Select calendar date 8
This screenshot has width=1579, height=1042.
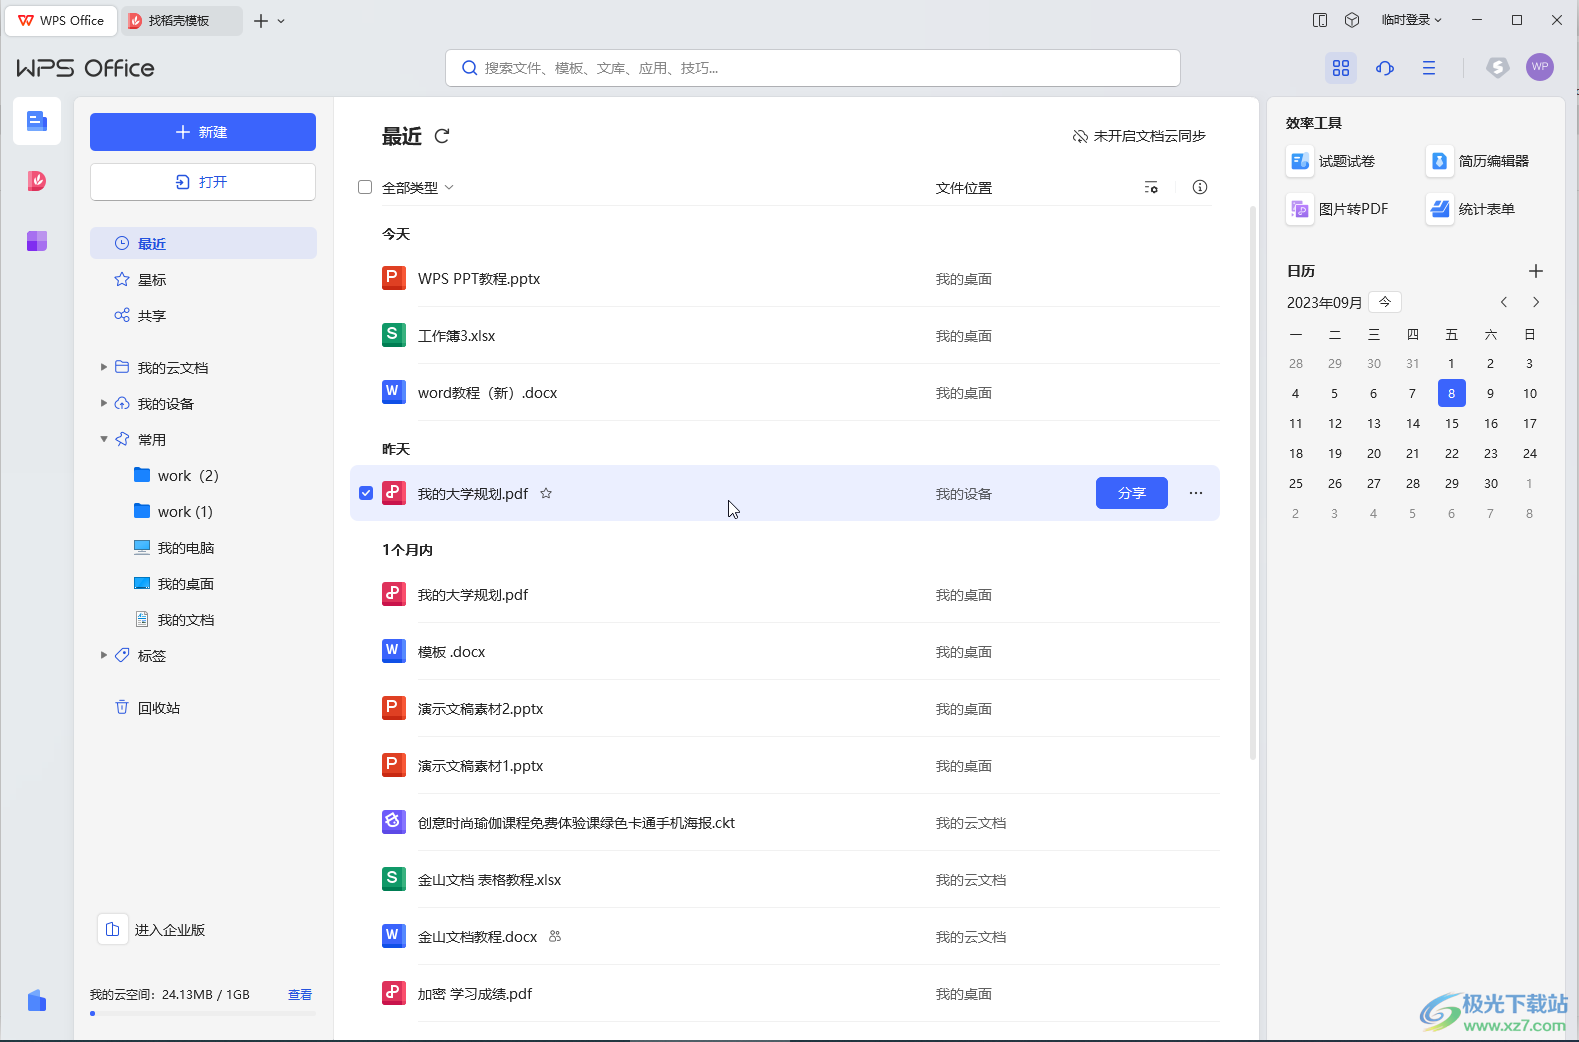coord(1452,393)
